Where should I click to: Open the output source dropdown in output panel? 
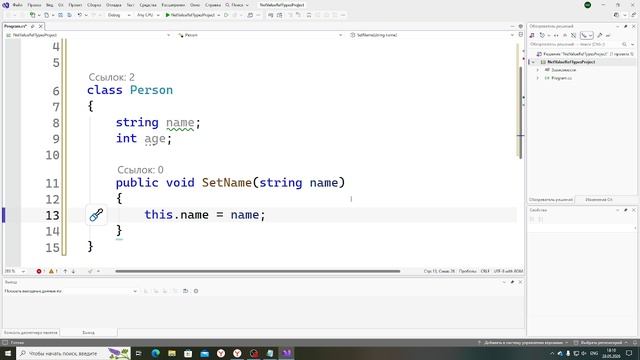coord(71,291)
